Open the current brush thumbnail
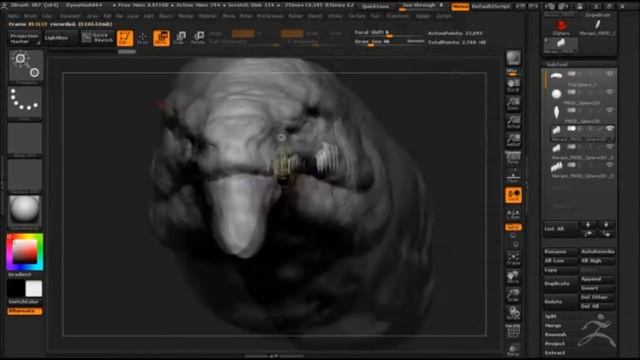 coord(25,66)
